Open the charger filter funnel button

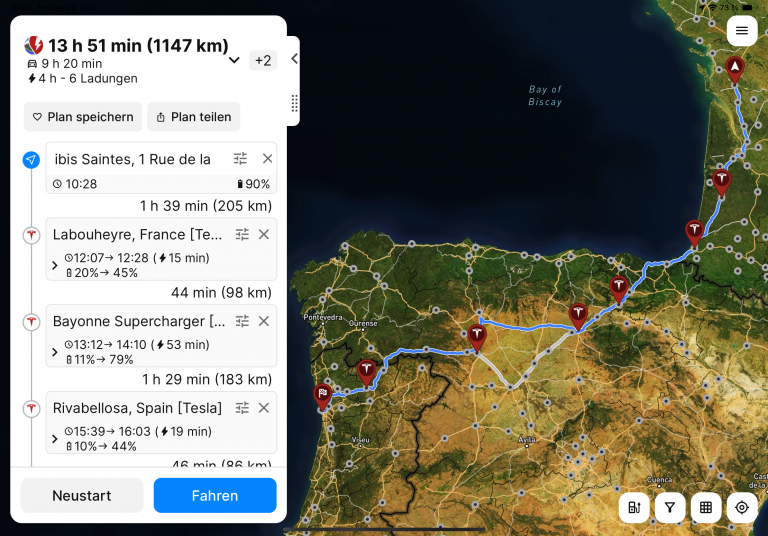tap(670, 508)
